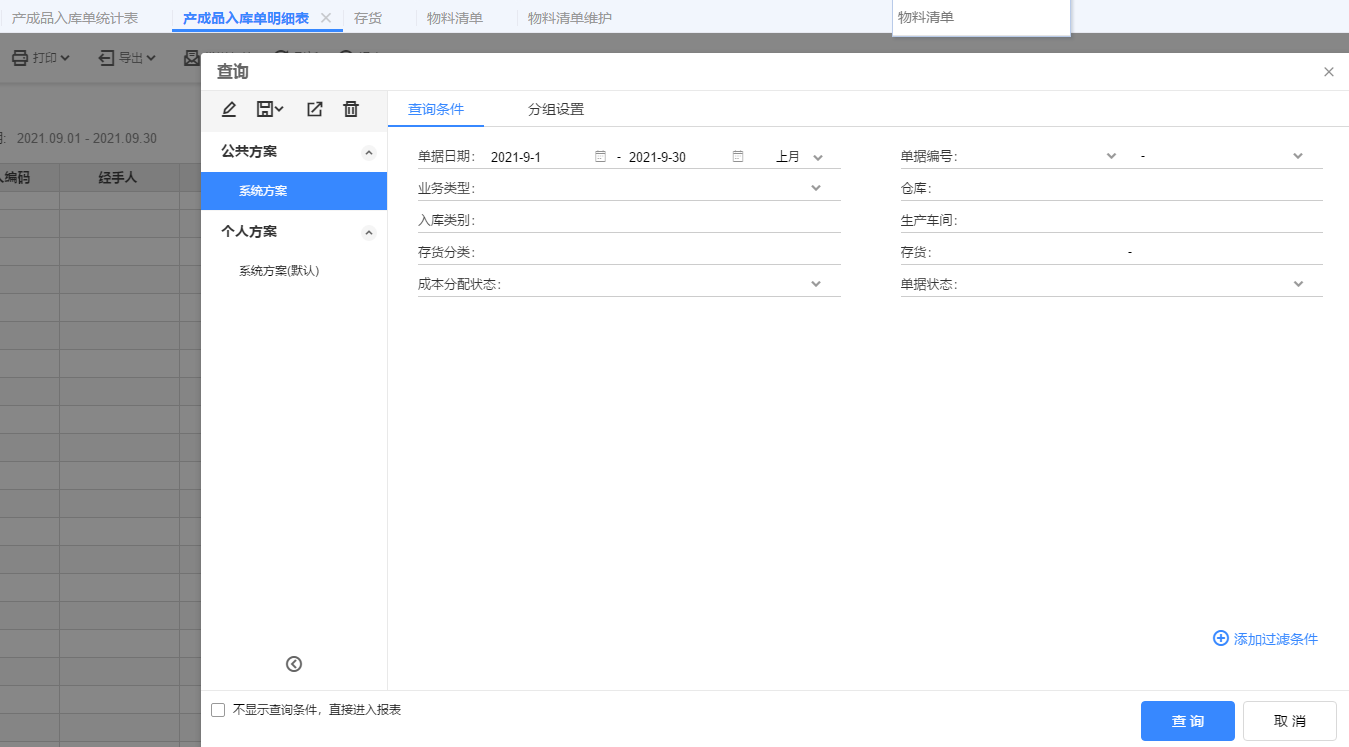This screenshot has width=1349, height=747.
Task: Open the 产成品入库单统计表 tab
Action: click(75, 18)
